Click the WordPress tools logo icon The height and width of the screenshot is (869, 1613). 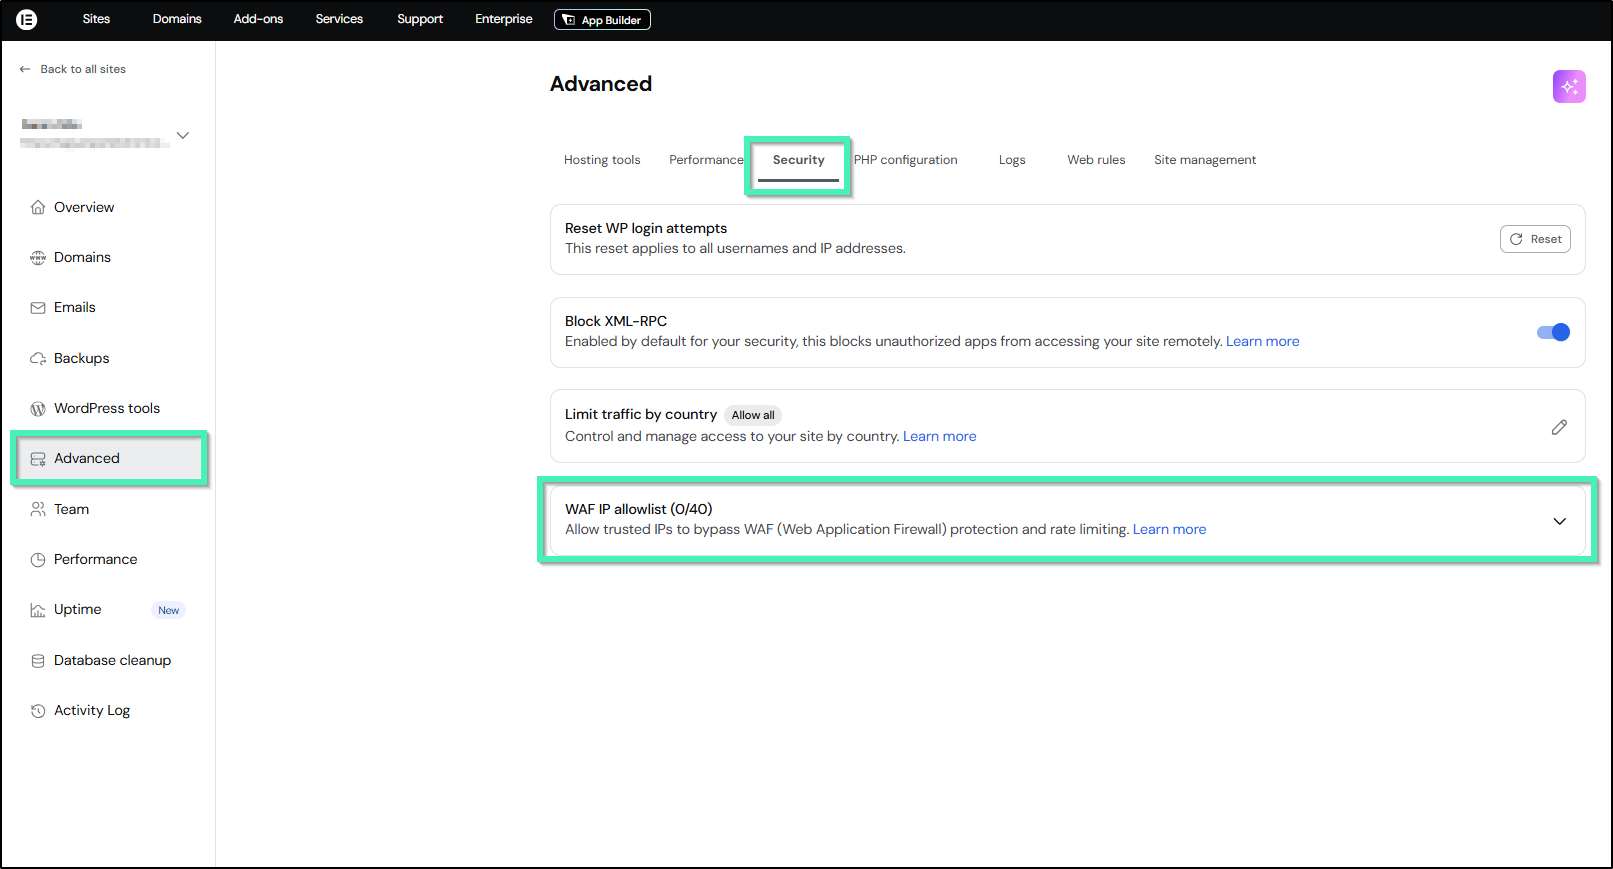38,408
